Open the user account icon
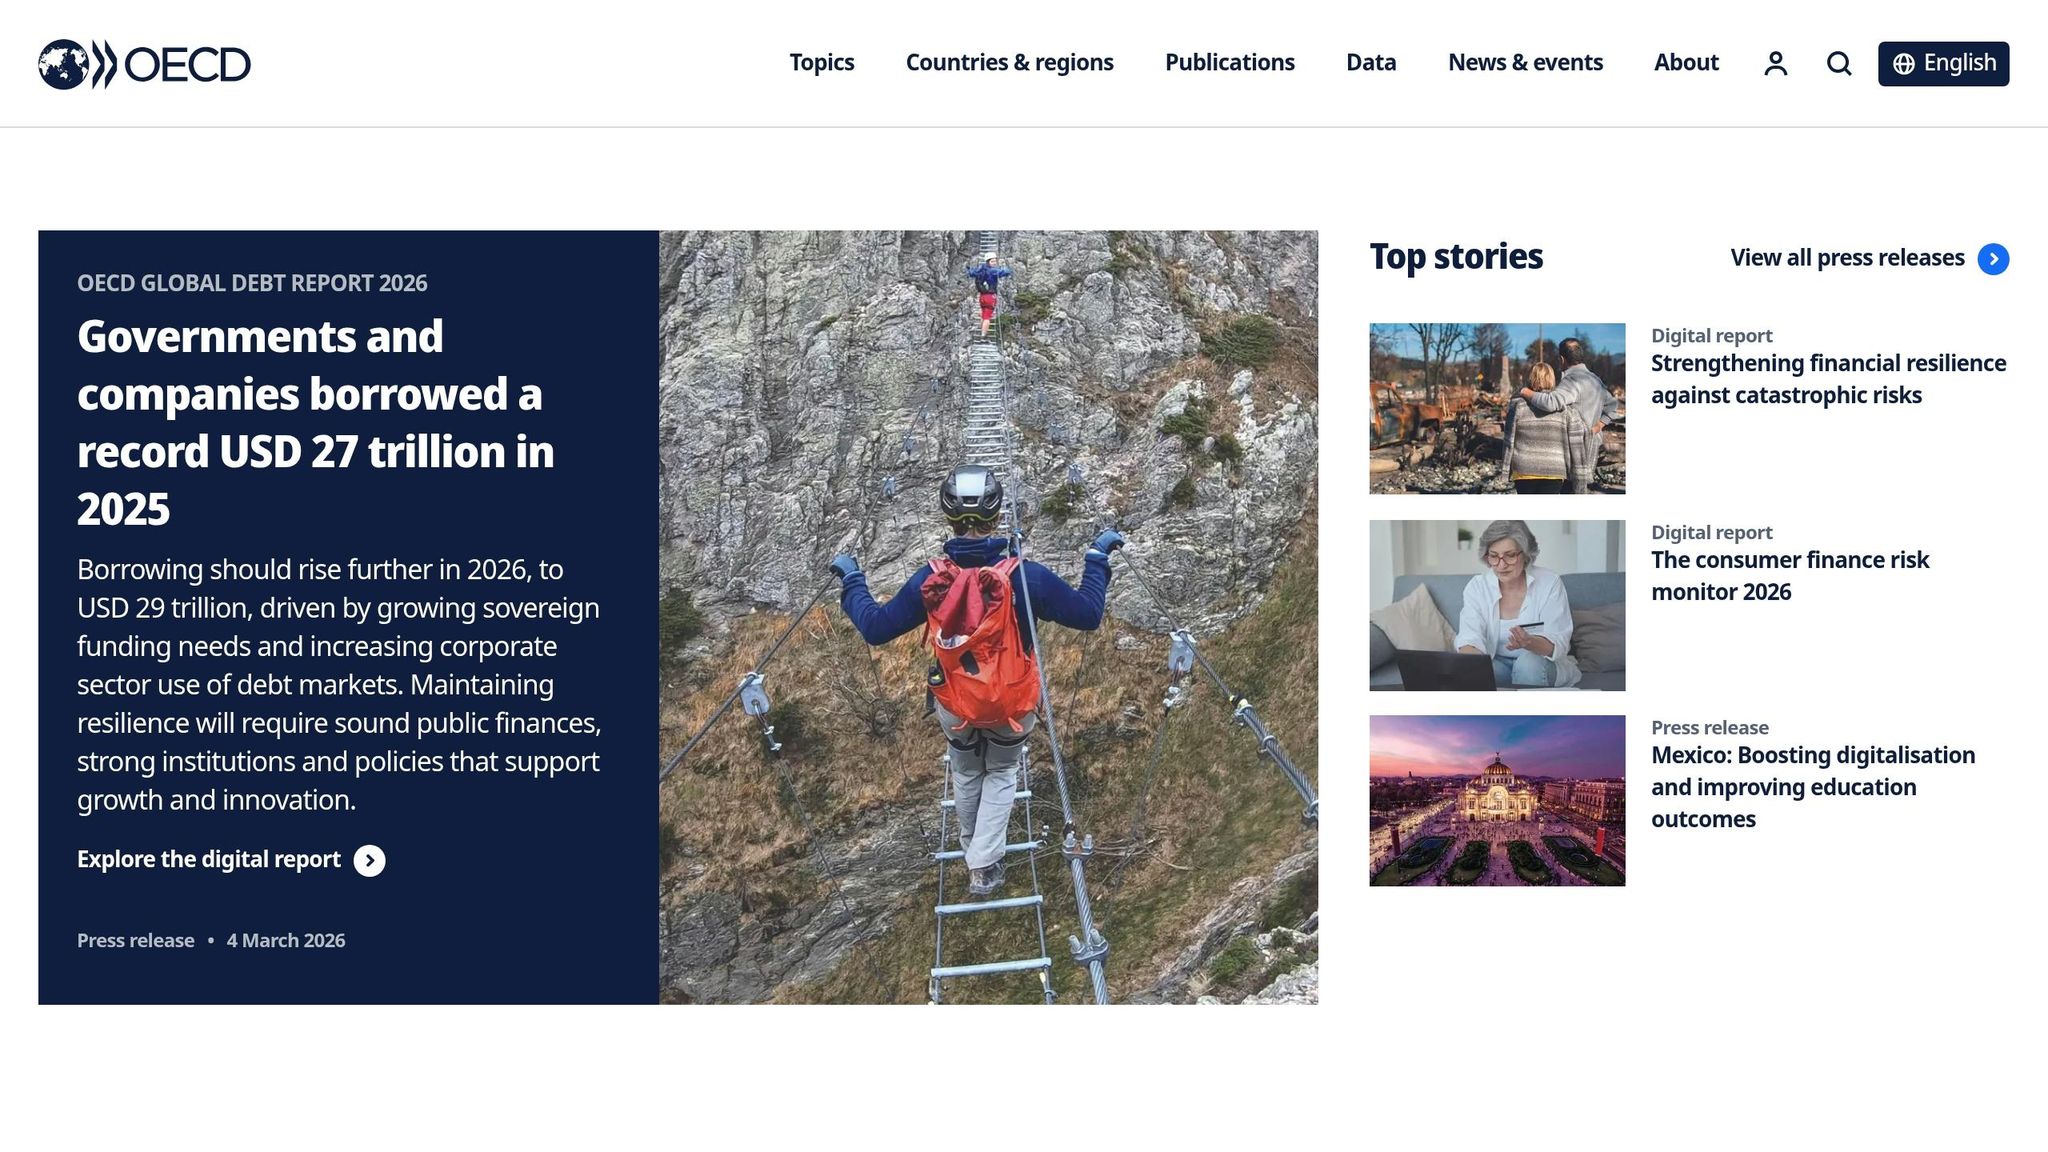This screenshot has width=2048, height=1152. (1775, 64)
